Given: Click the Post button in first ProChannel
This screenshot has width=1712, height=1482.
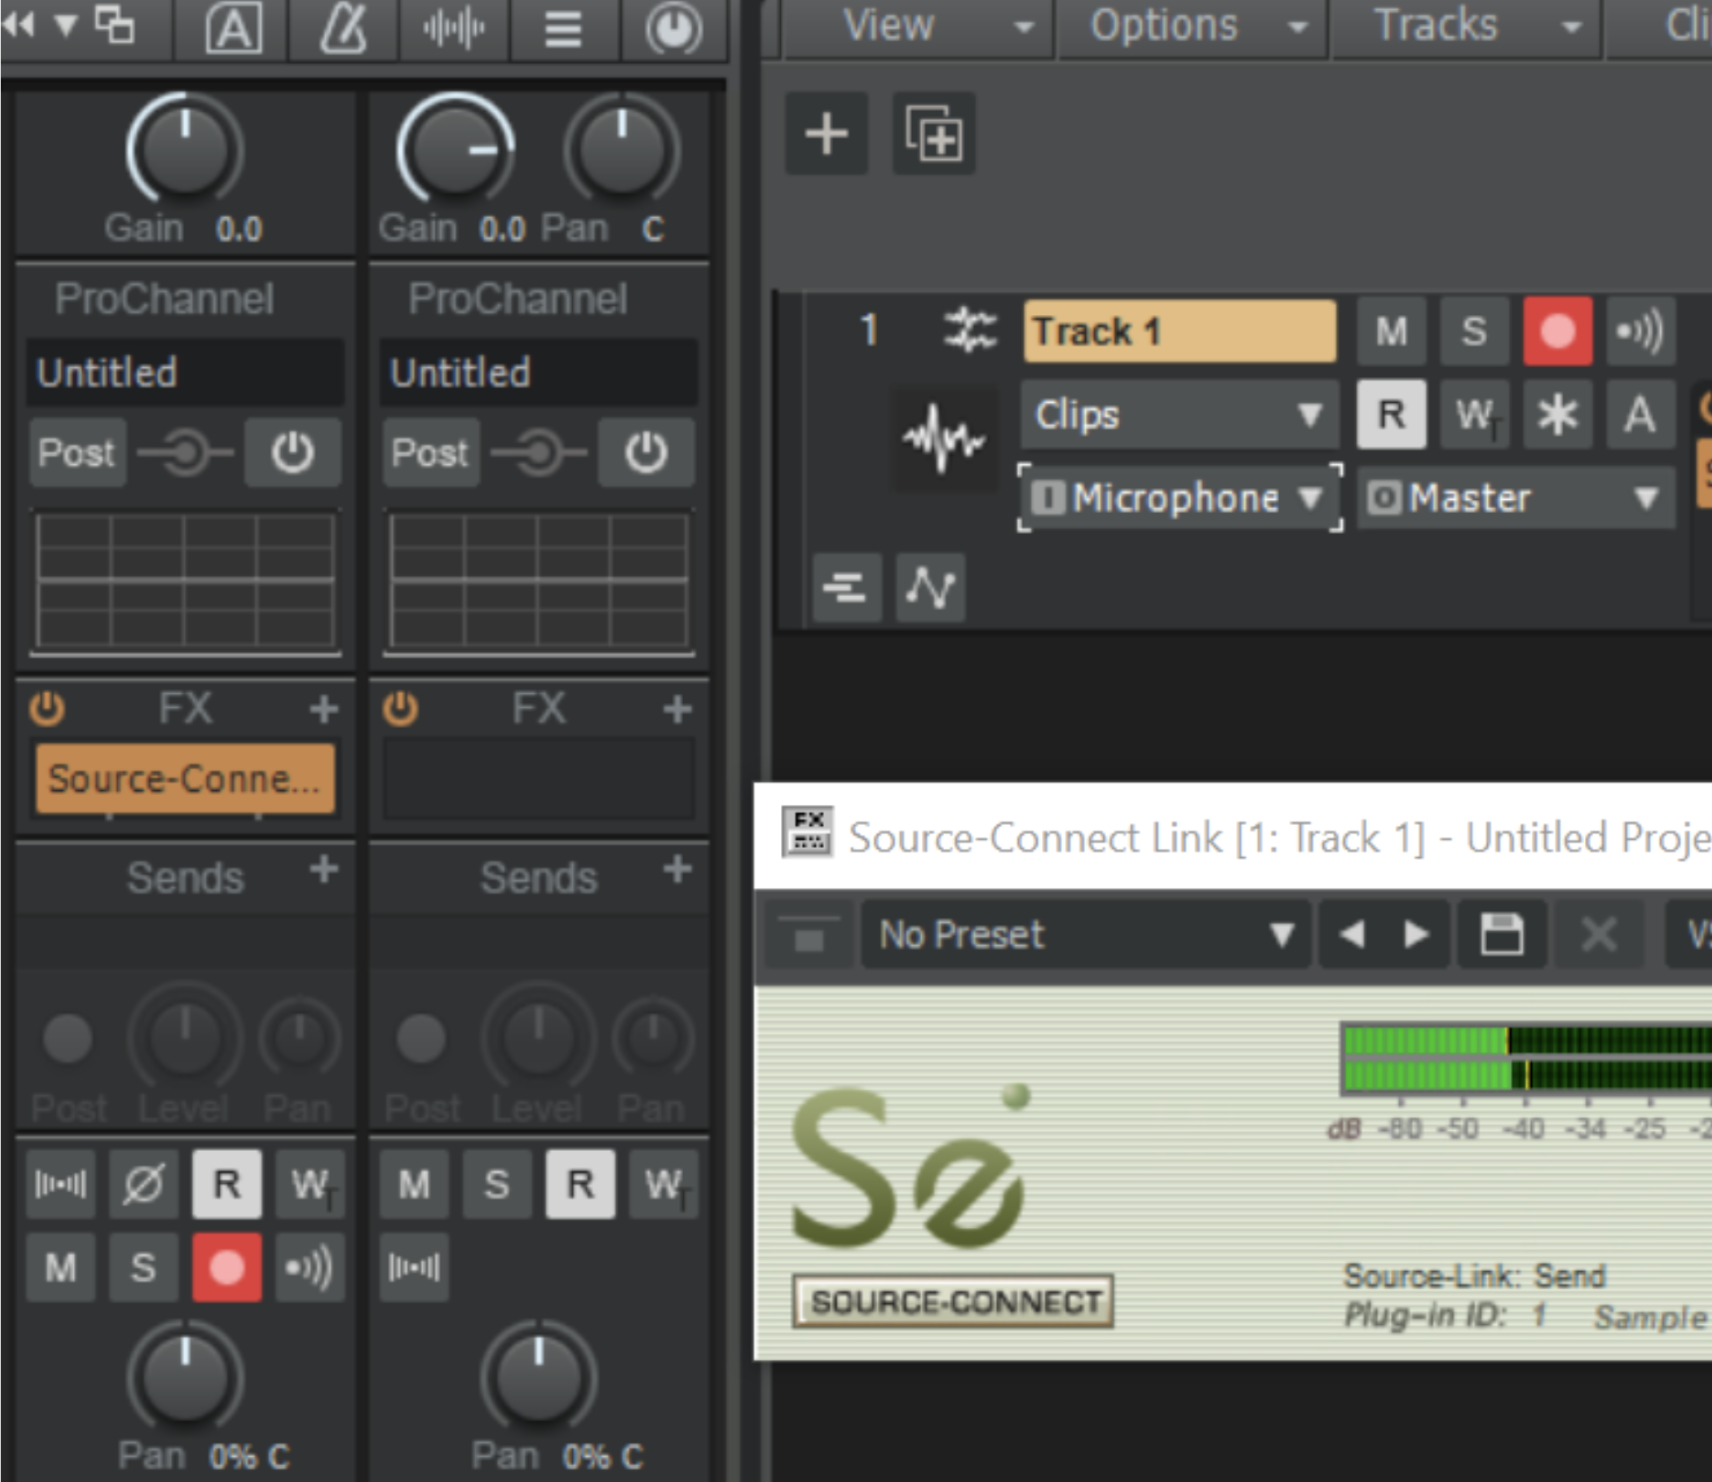Looking at the screenshot, I should [x=77, y=453].
